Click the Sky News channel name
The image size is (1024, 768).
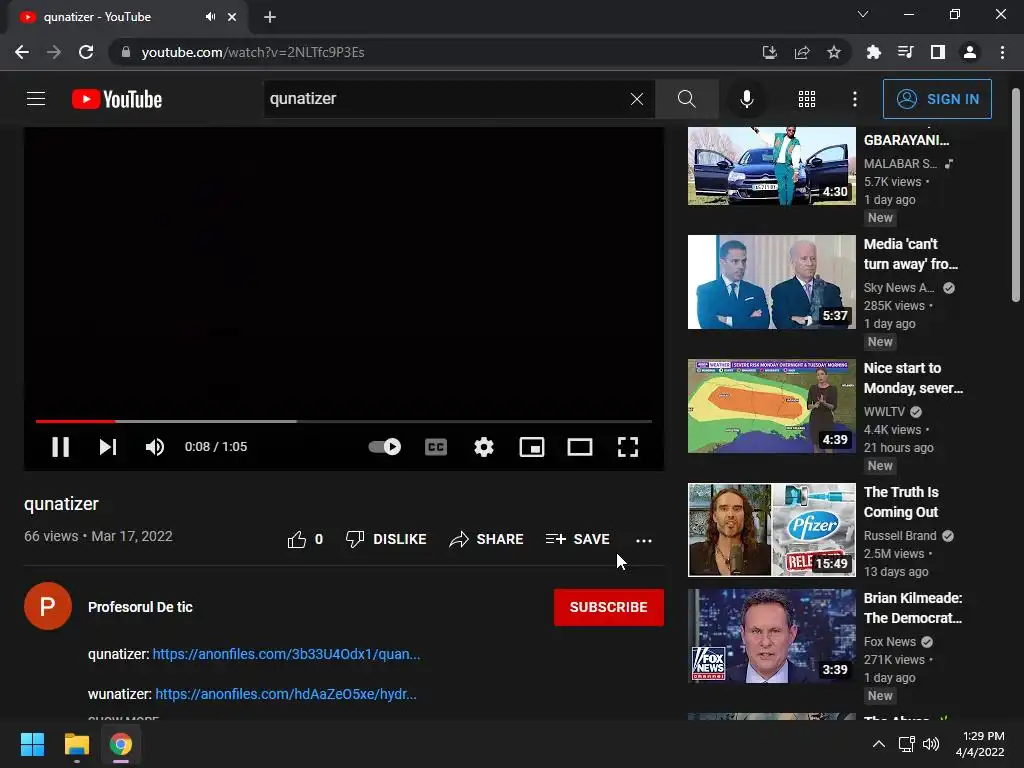click(x=899, y=287)
